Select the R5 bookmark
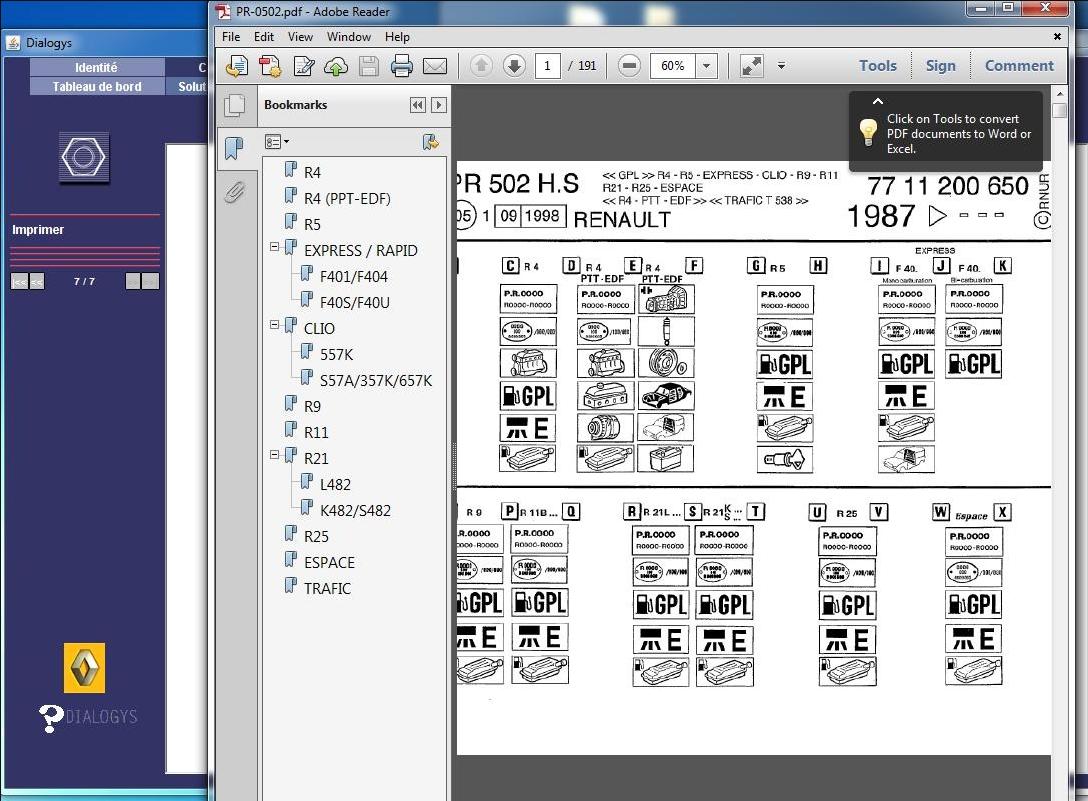Viewport: 1088px width, 801px height. pyautogui.click(x=312, y=224)
